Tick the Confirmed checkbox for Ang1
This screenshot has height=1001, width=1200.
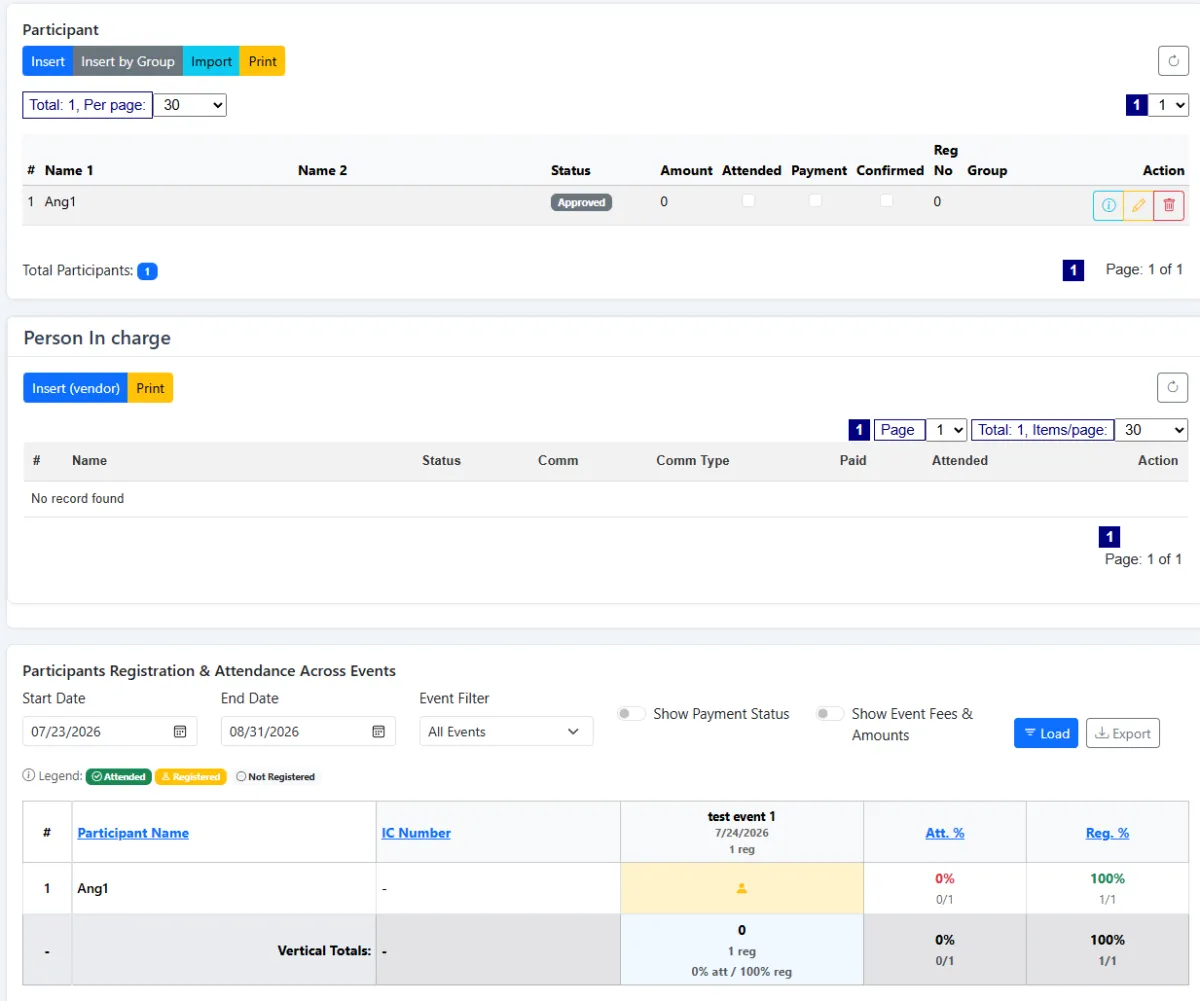(887, 201)
